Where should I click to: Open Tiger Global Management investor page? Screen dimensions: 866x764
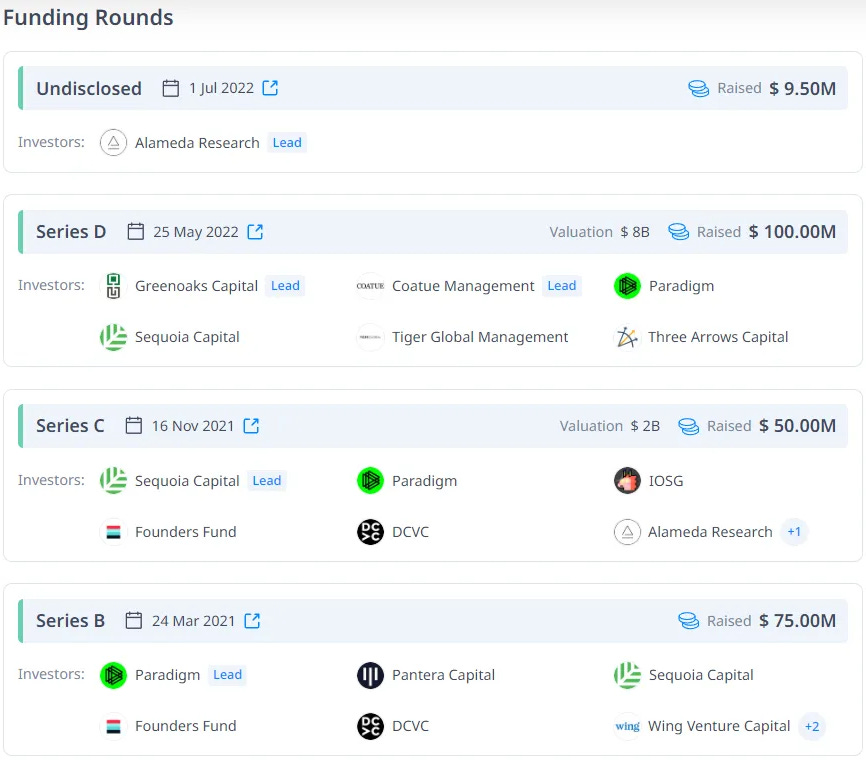point(480,337)
